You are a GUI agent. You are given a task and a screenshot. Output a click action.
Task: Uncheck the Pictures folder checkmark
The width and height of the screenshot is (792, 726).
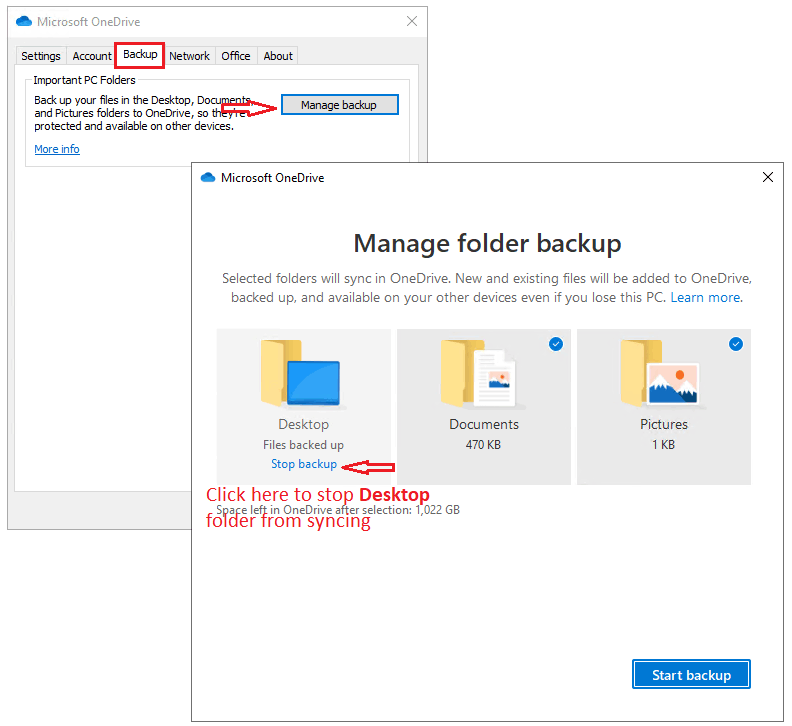click(x=735, y=344)
